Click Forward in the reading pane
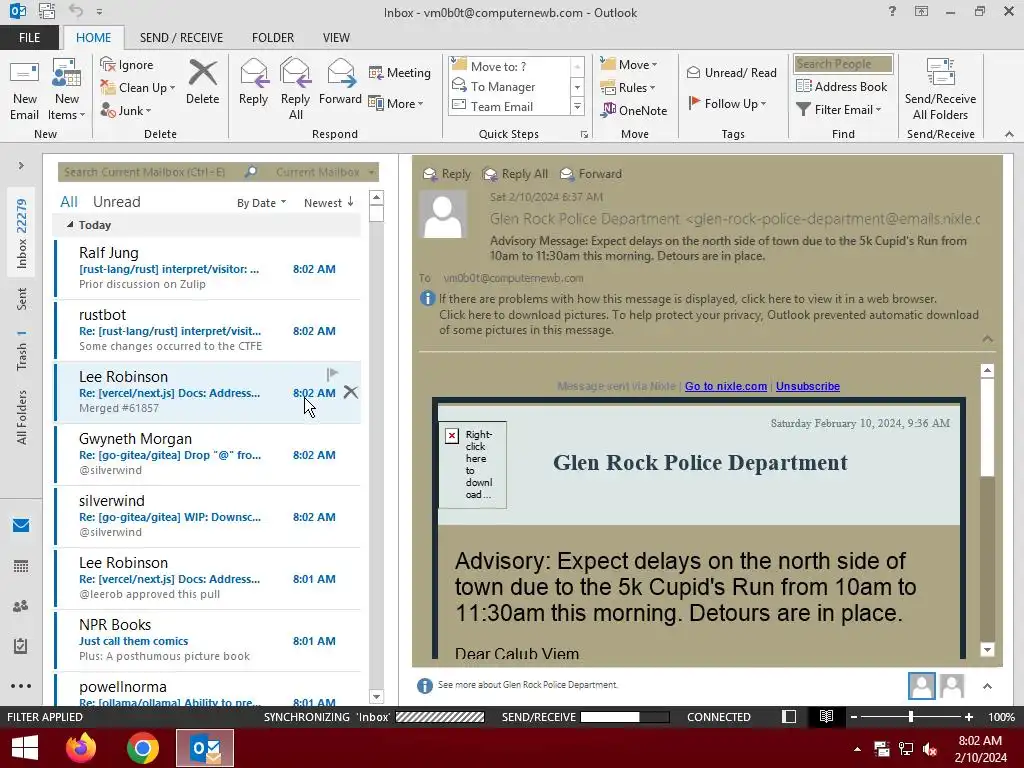This screenshot has width=1024, height=768. click(591, 174)
